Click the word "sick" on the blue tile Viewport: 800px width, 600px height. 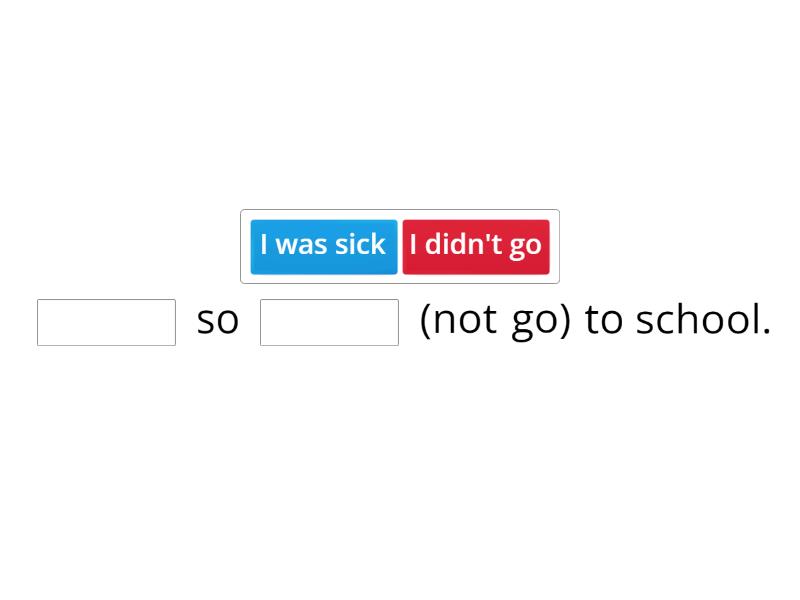pos(361,245)
